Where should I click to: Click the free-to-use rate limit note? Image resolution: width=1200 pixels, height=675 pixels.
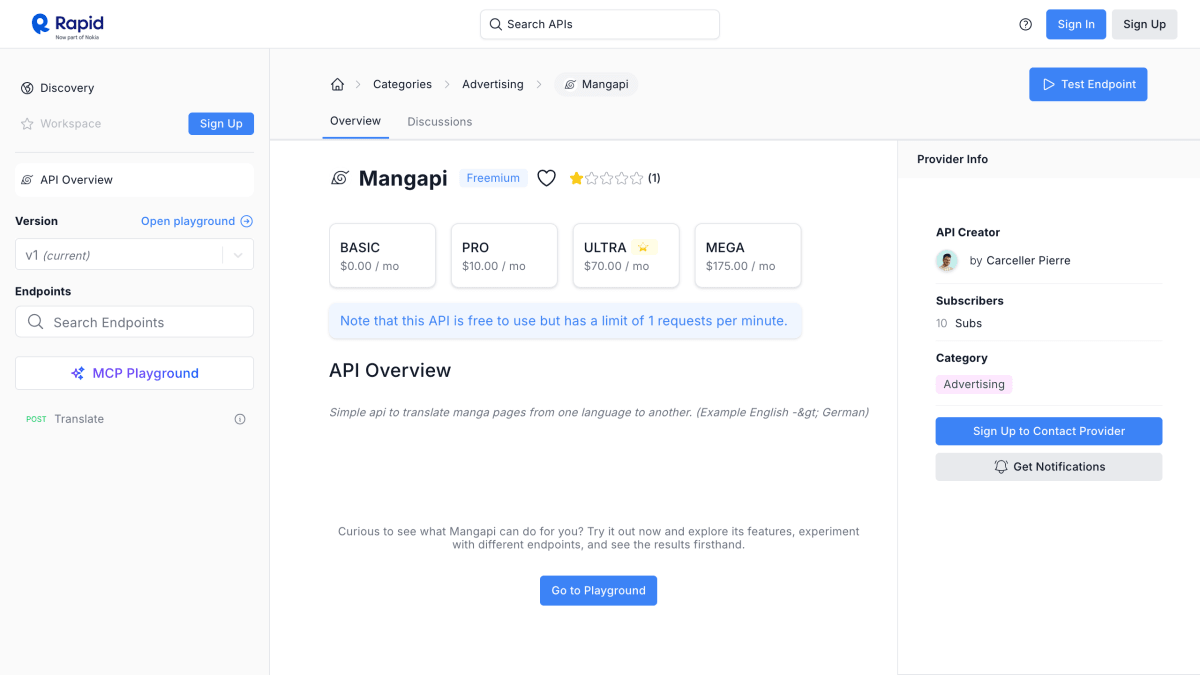(x=564, y=321)
